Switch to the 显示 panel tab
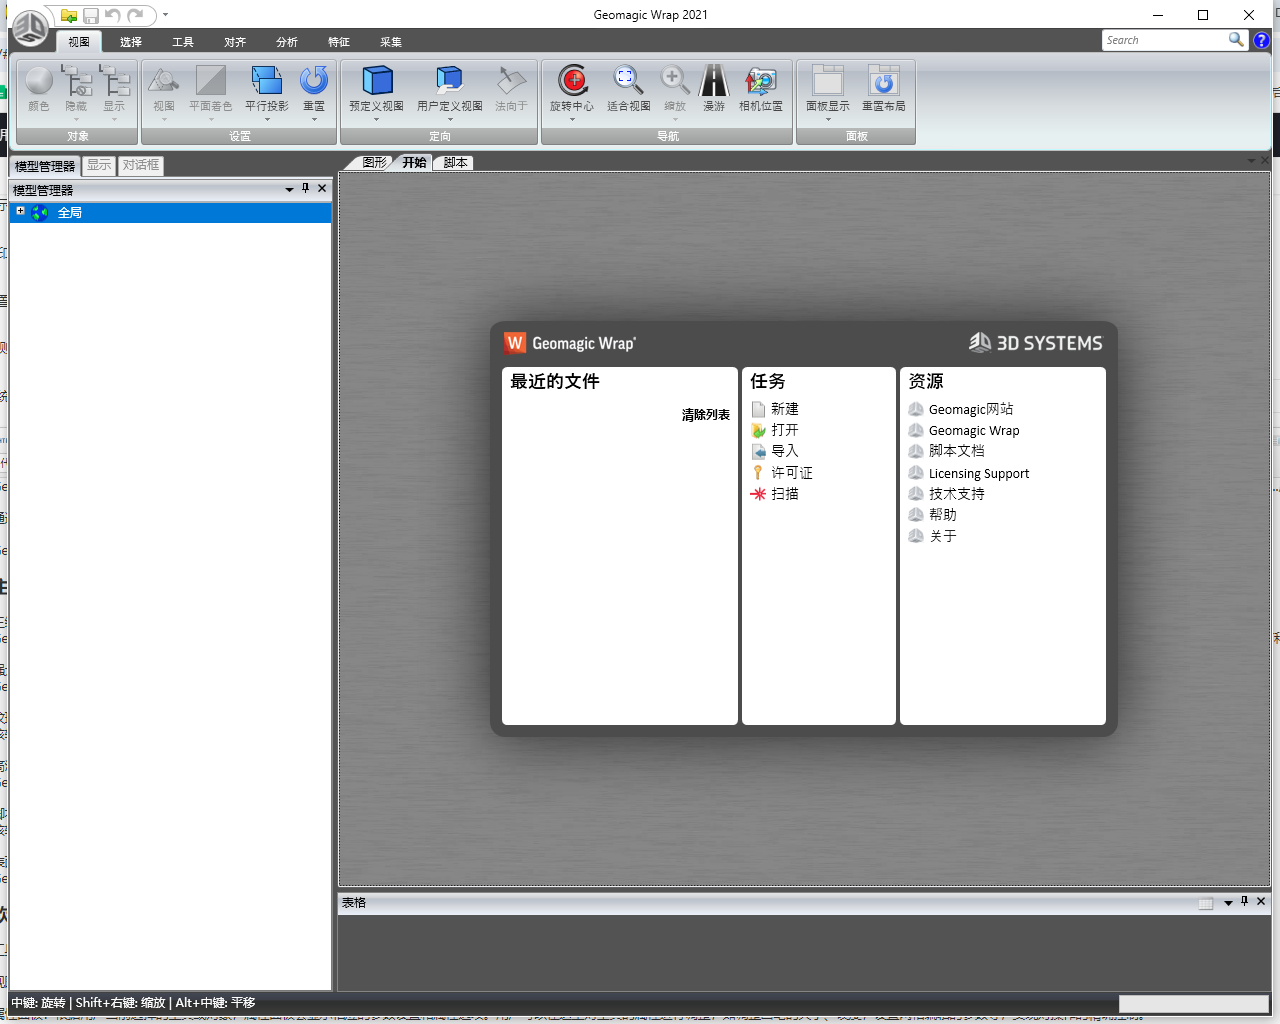The height and width of the screenshot is (1024, 1280). coord(99,165)
